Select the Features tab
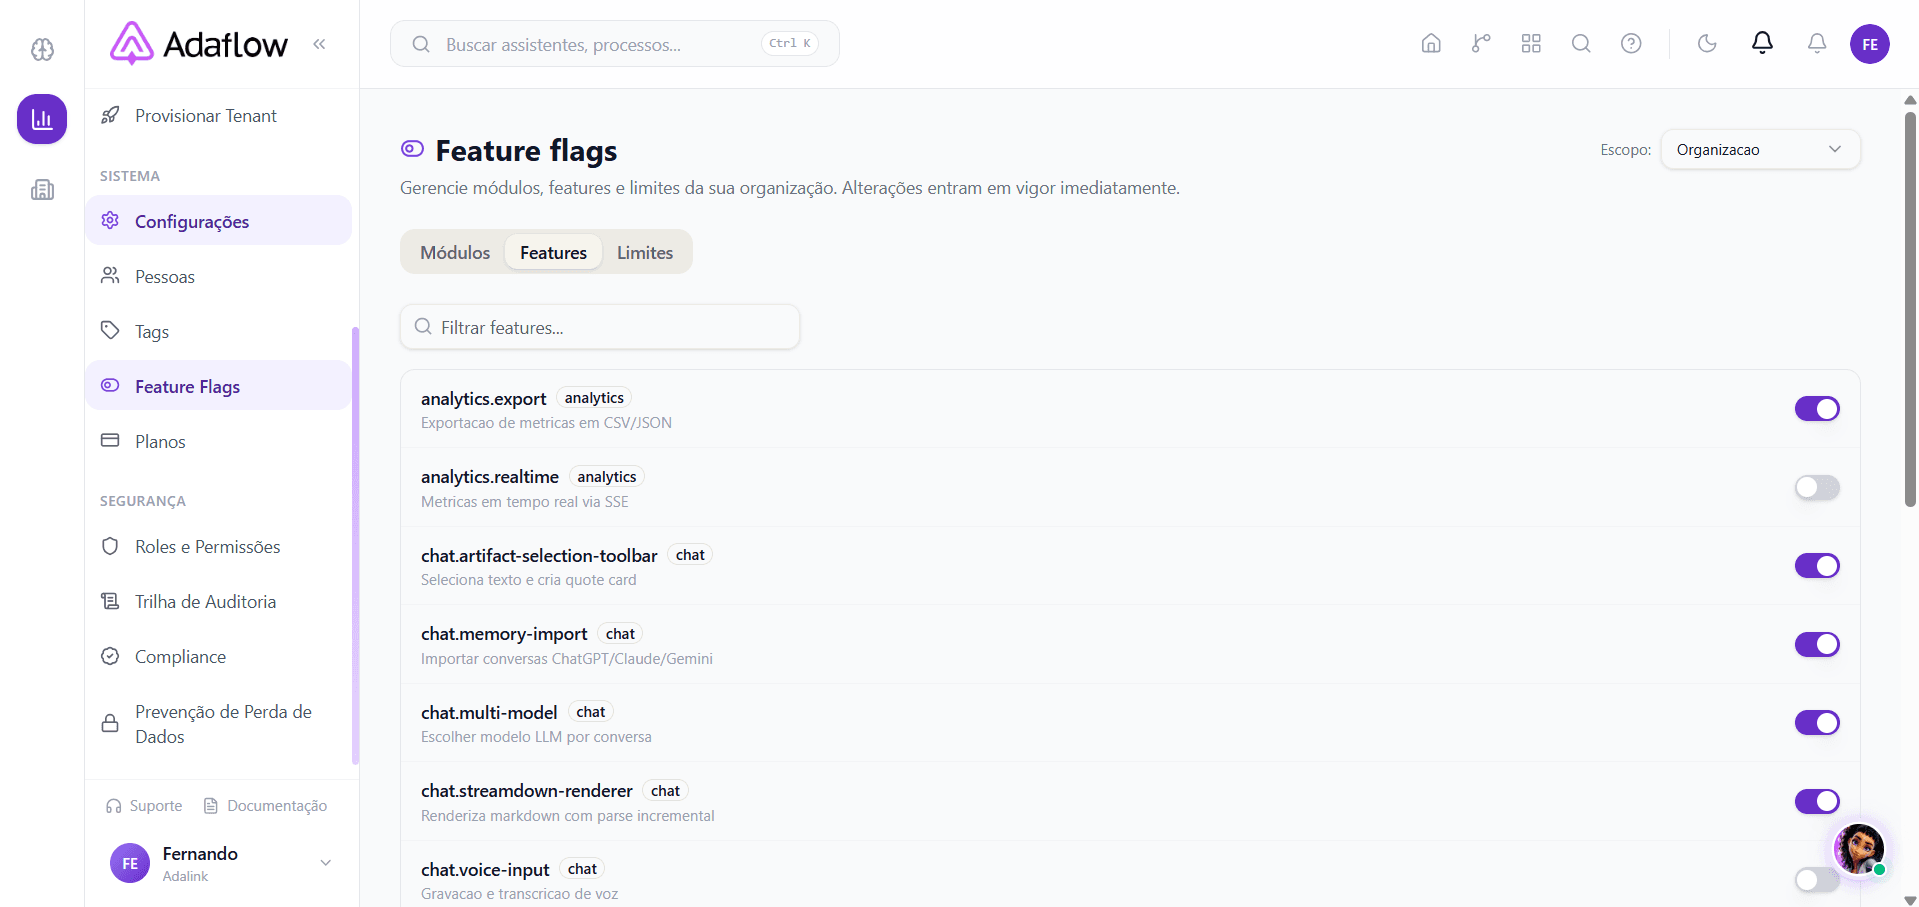 [x=553, y=252]
